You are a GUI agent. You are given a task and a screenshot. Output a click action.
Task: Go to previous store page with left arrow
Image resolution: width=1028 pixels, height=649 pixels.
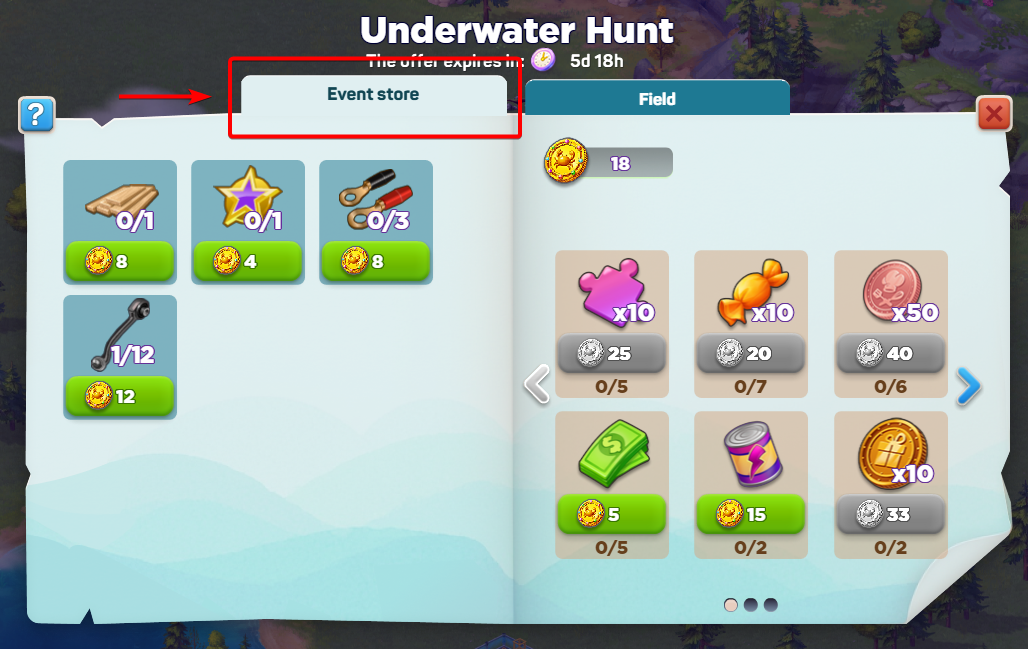click(x=537, y=384)
